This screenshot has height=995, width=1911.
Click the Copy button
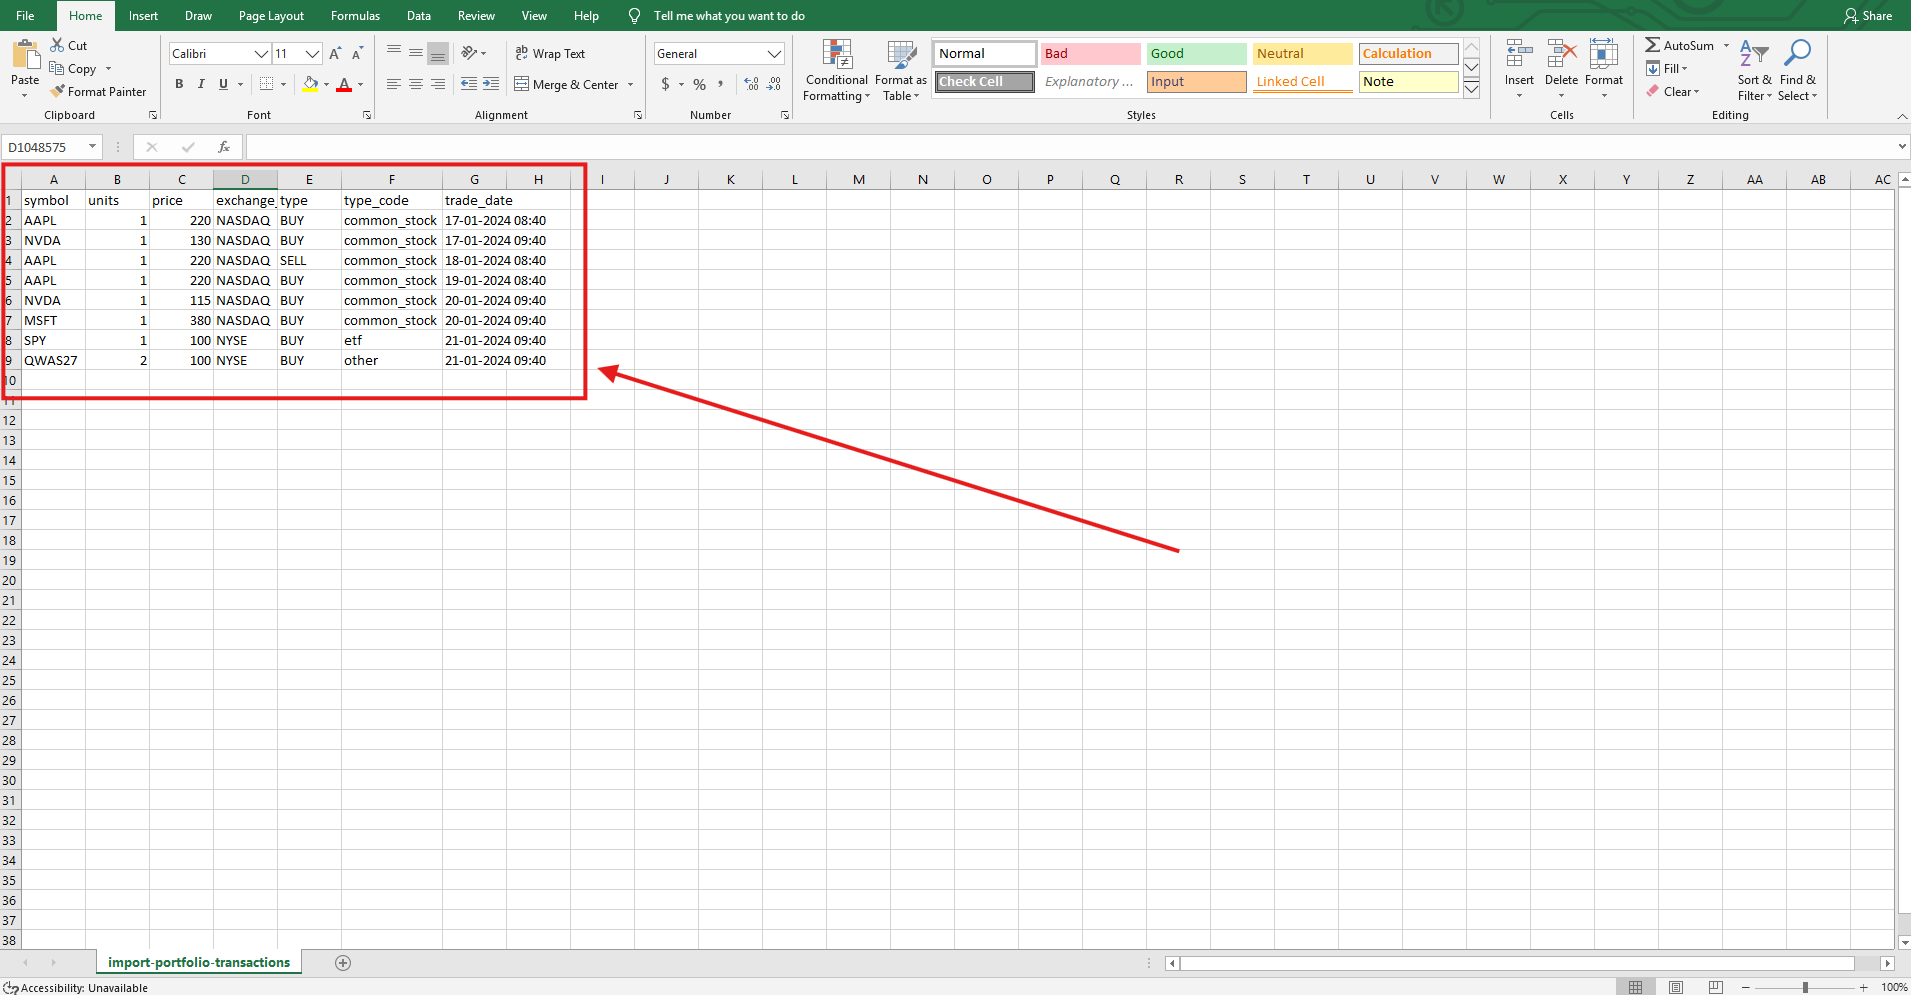pos(74,68)
